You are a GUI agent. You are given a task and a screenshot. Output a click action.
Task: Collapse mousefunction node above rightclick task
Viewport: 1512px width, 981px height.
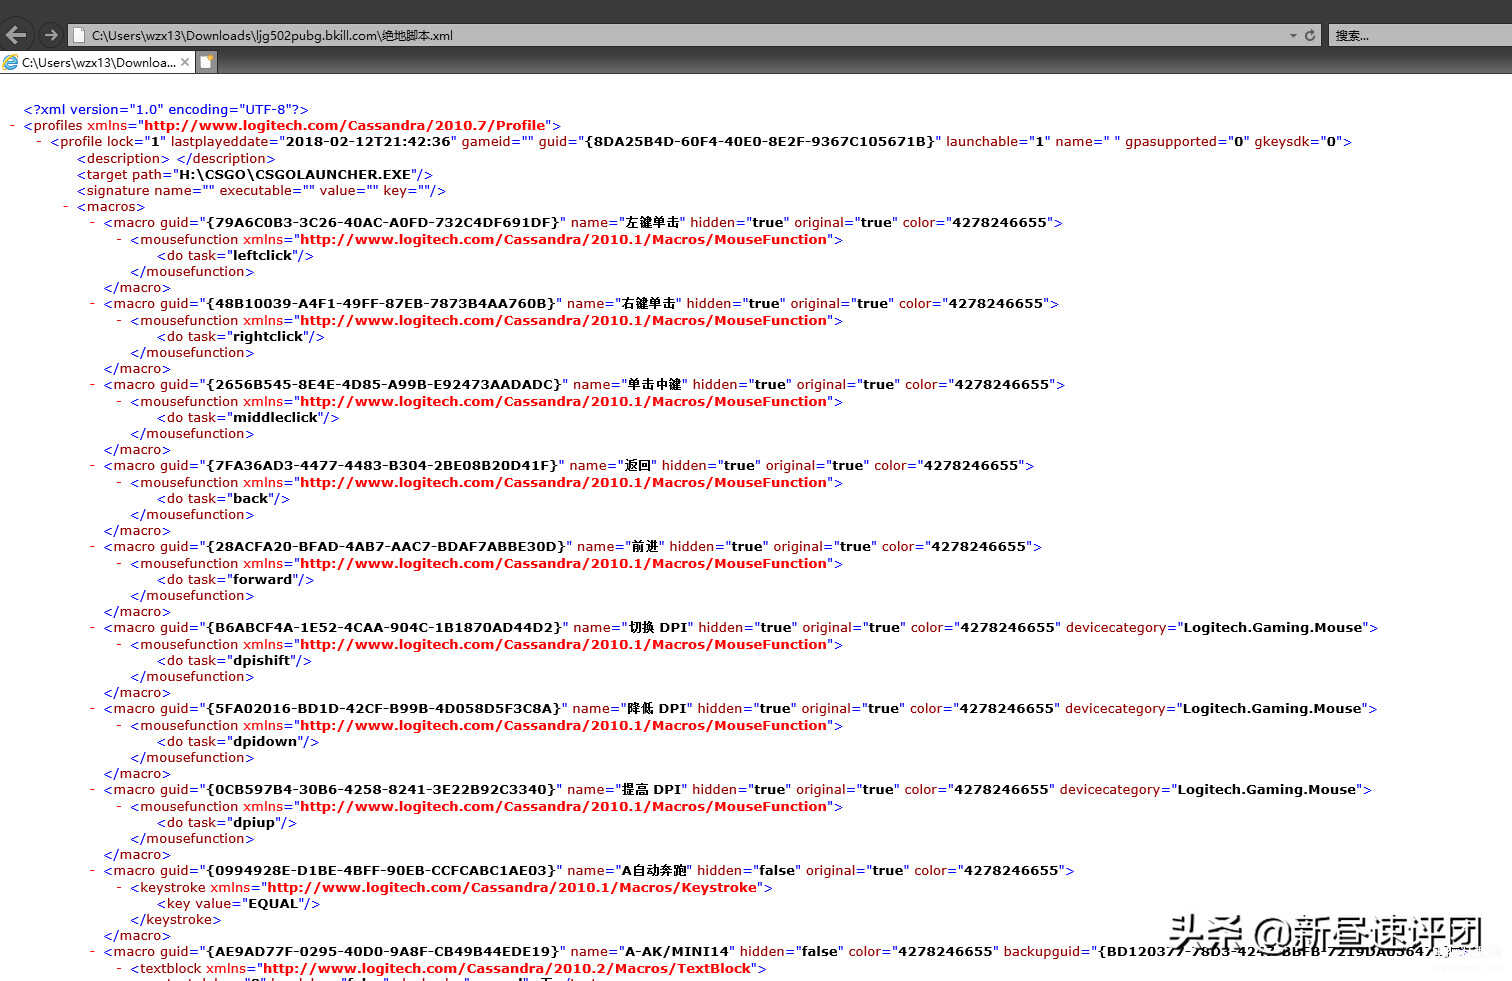[x=120, y=321]
